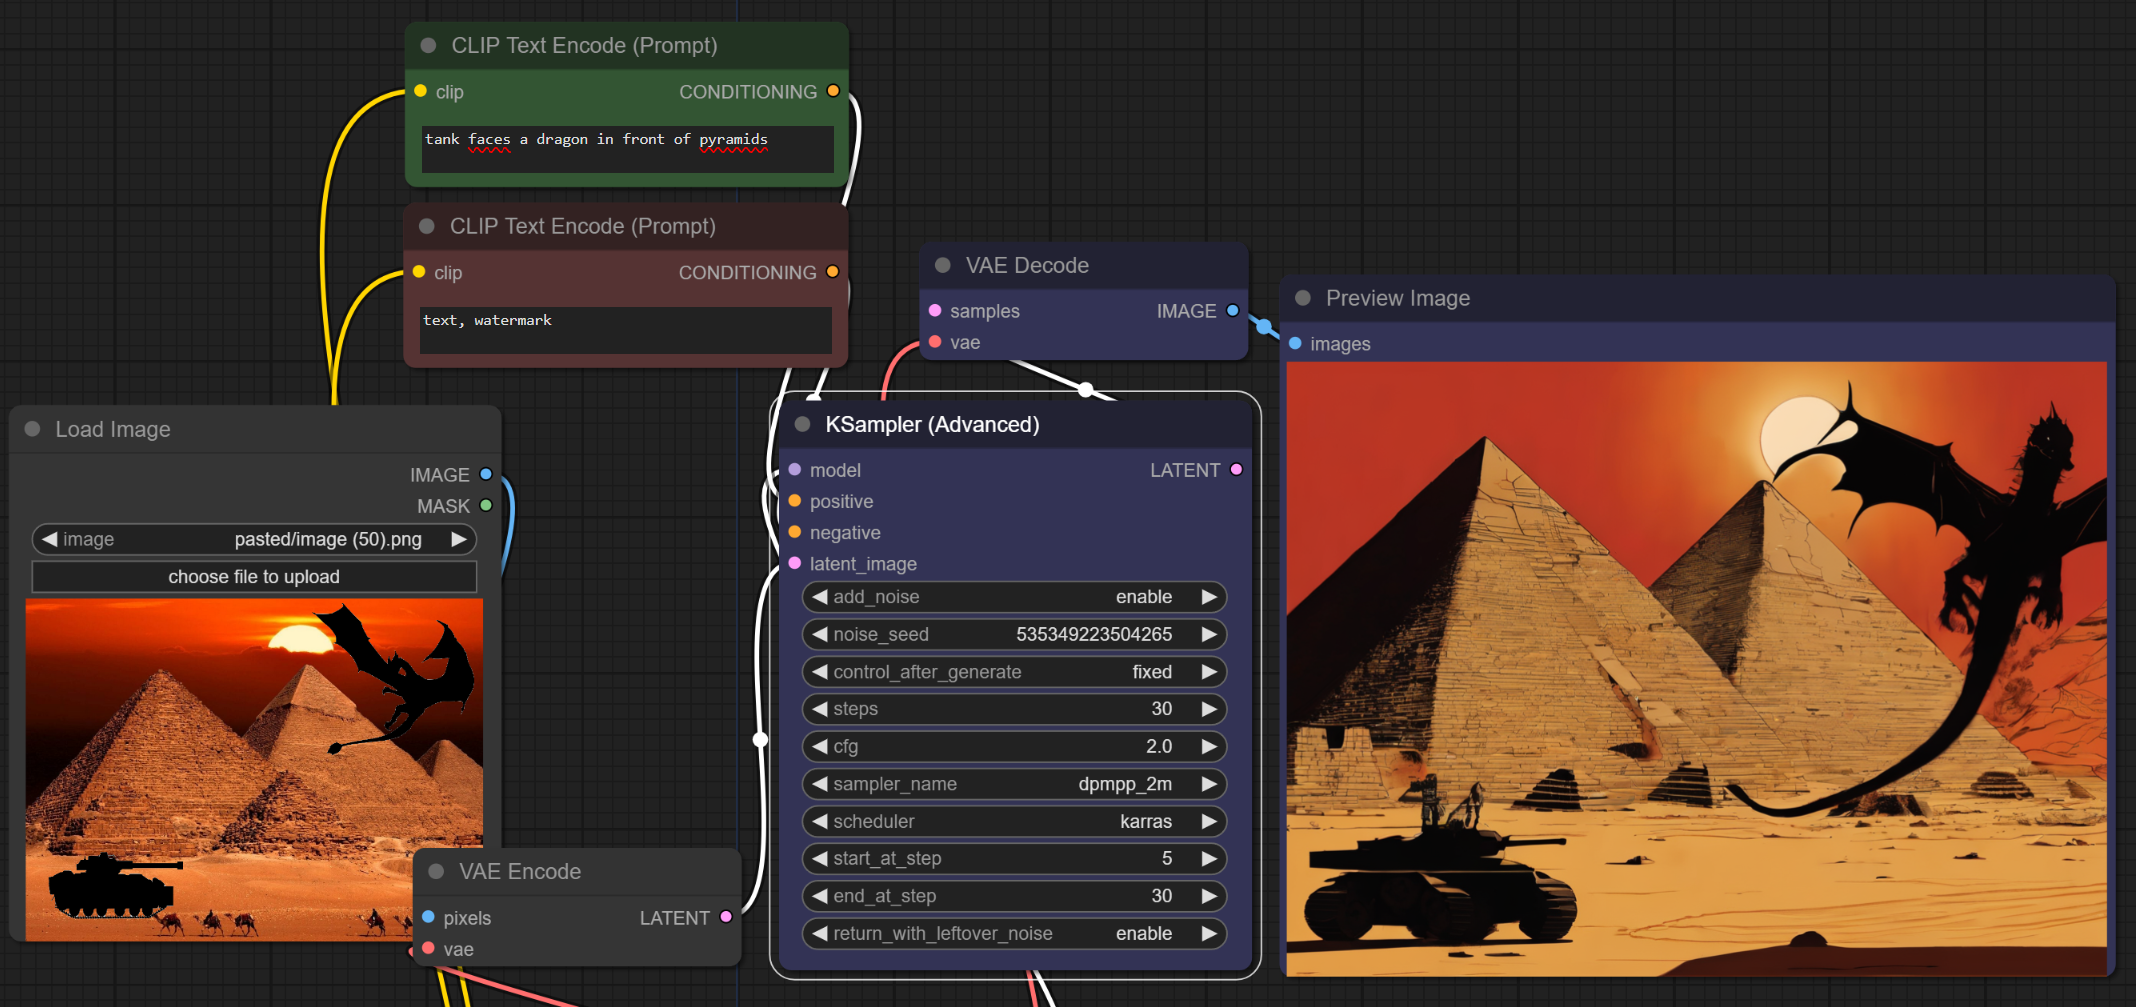2136x1007 pixels.
Task: Toggle the add_noise enable setting
Action: (1014, 597)
